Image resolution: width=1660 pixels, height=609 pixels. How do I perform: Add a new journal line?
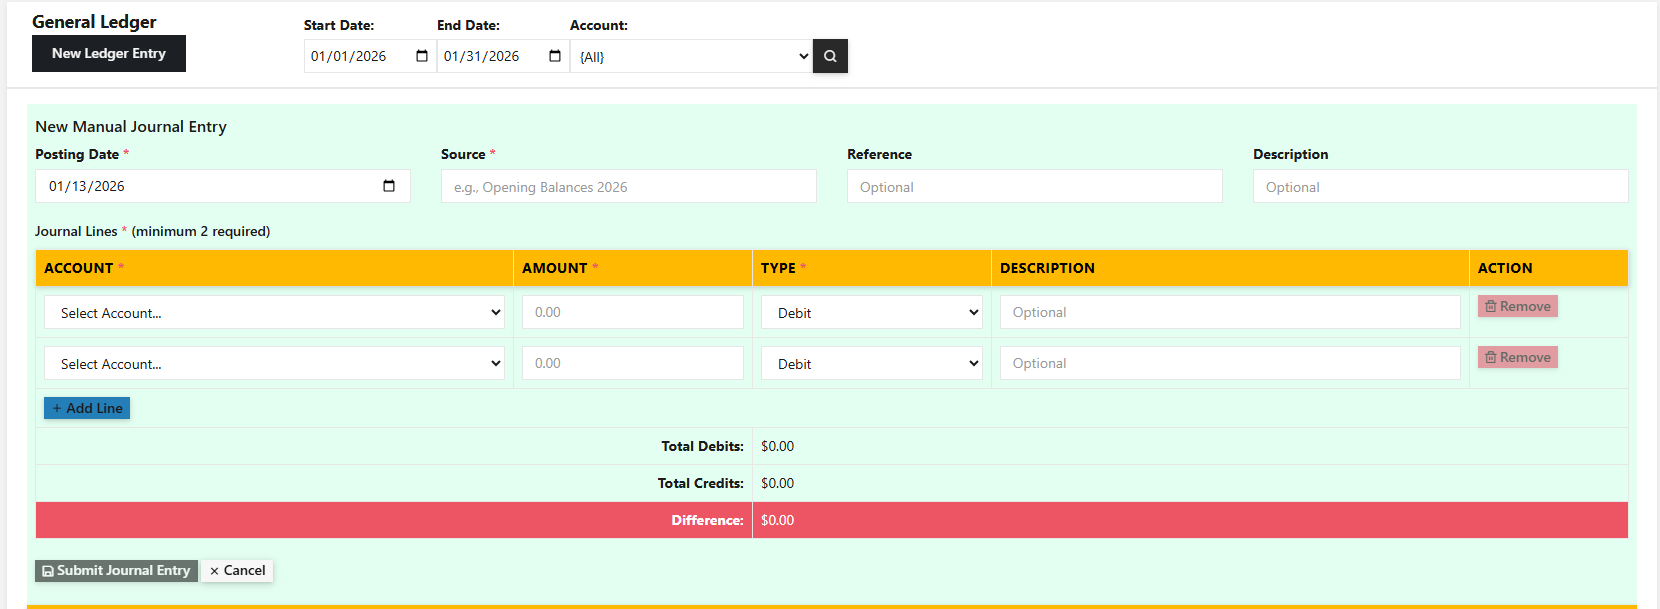click(87, 408)
